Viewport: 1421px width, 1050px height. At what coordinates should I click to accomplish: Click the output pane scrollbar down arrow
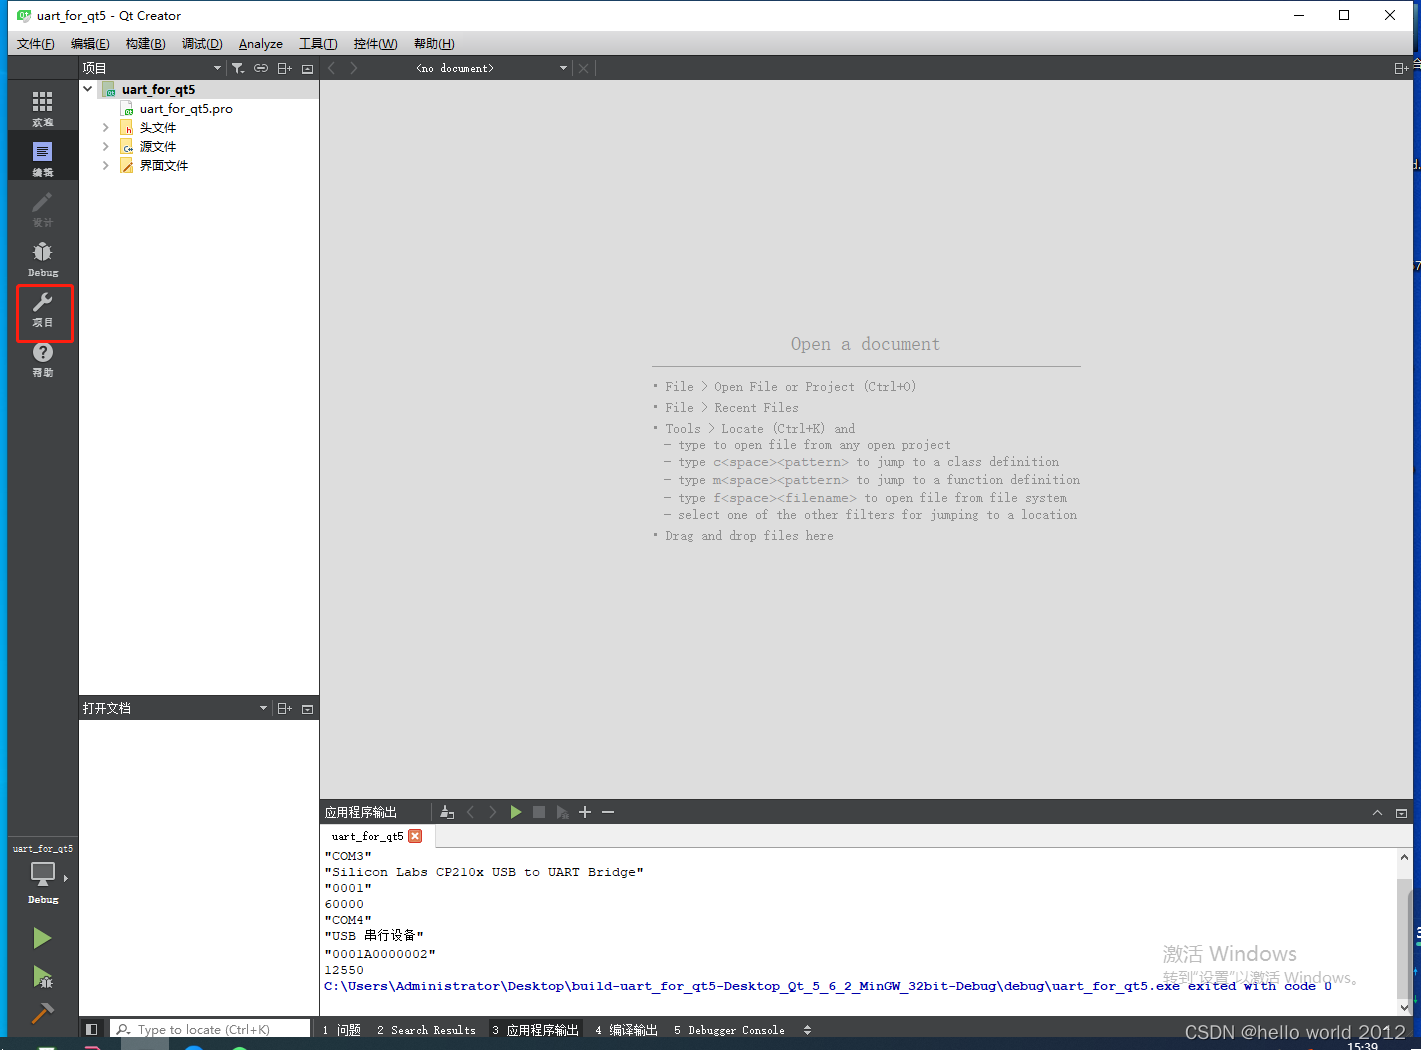1404,1008
